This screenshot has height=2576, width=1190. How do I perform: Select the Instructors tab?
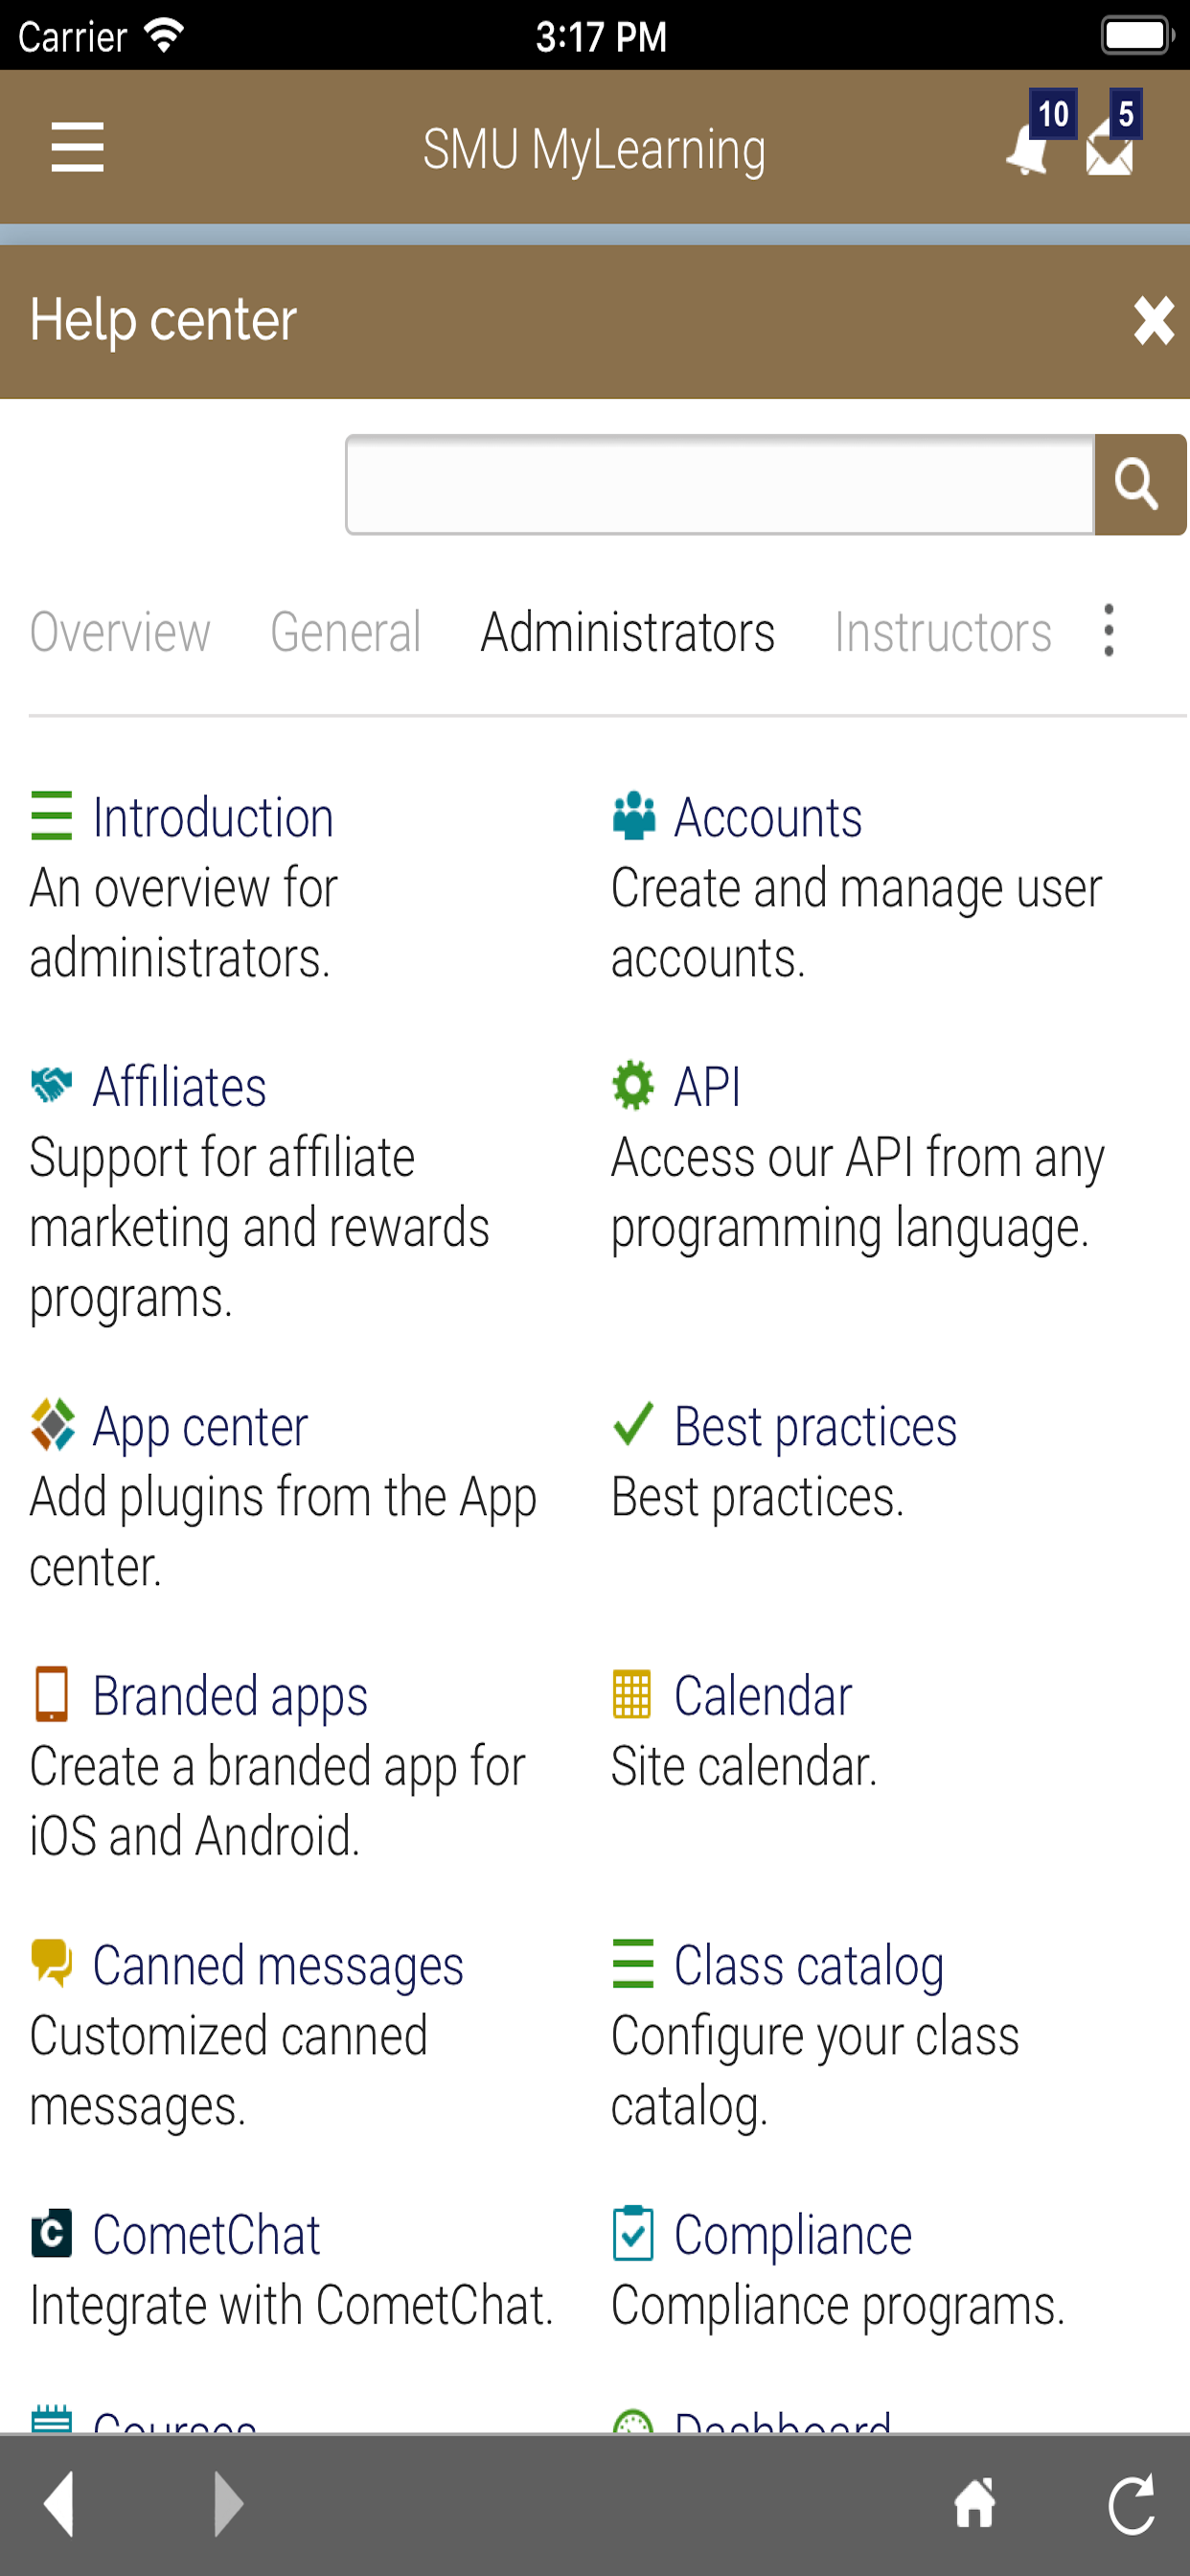(943, 632)
